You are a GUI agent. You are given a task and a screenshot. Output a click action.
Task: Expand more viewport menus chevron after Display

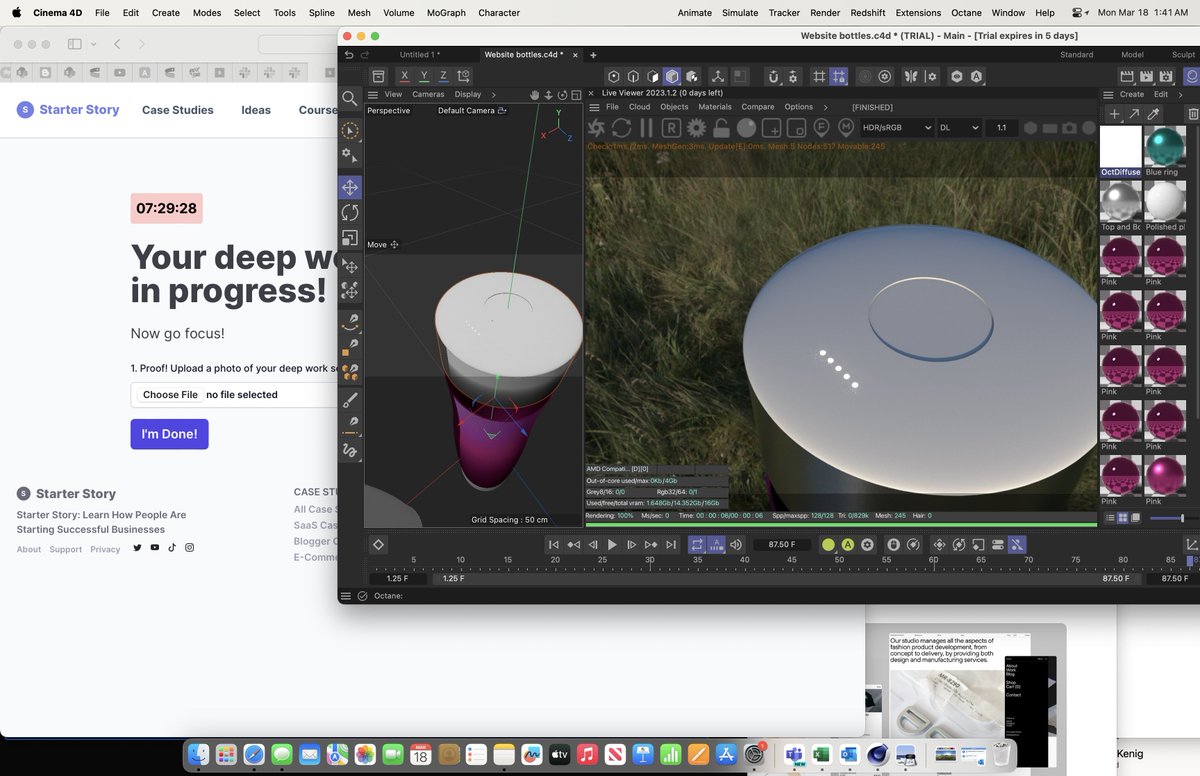[494, 95]
